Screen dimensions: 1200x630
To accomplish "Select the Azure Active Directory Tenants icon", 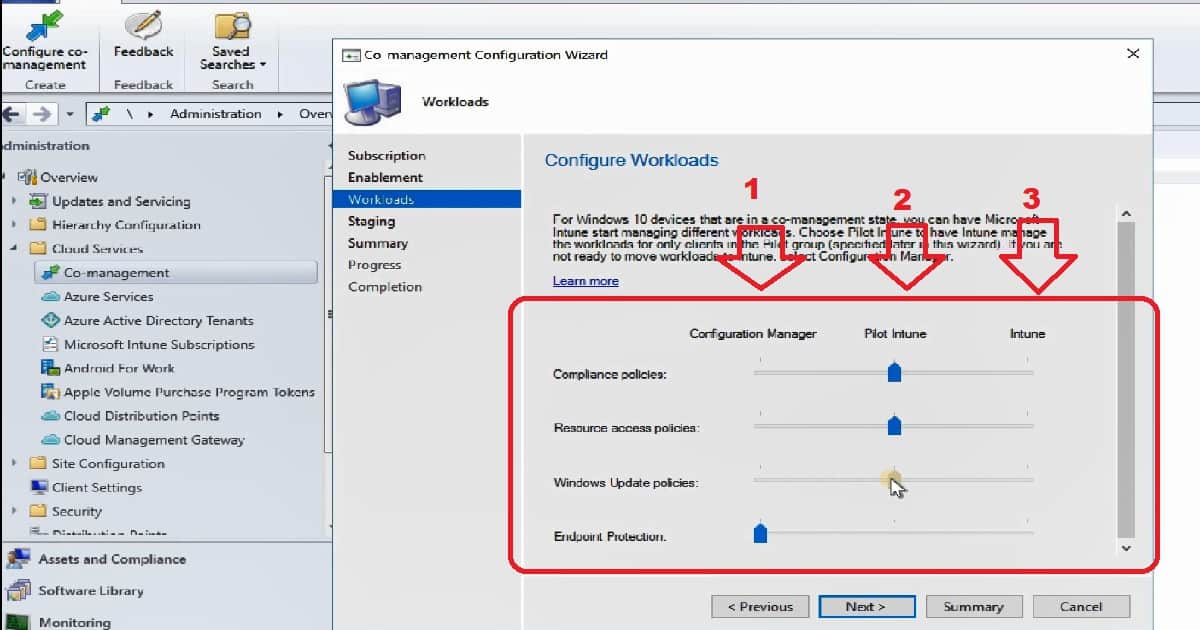I will click(49, 321).
